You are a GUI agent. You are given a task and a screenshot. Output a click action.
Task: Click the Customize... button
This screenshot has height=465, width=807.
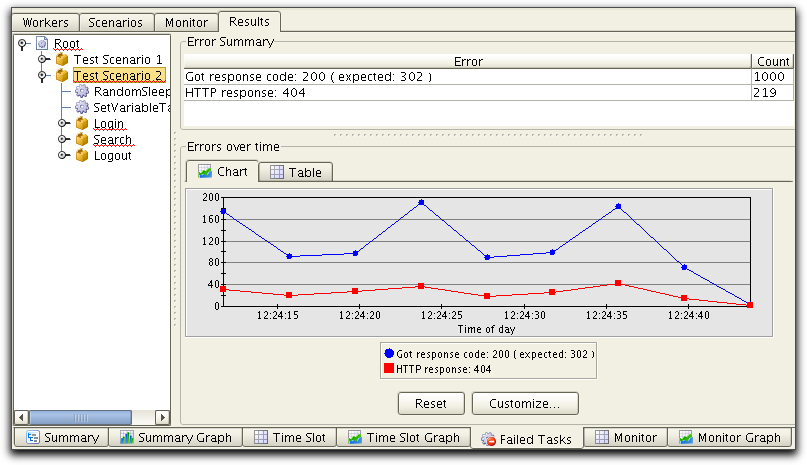[525, 404]
